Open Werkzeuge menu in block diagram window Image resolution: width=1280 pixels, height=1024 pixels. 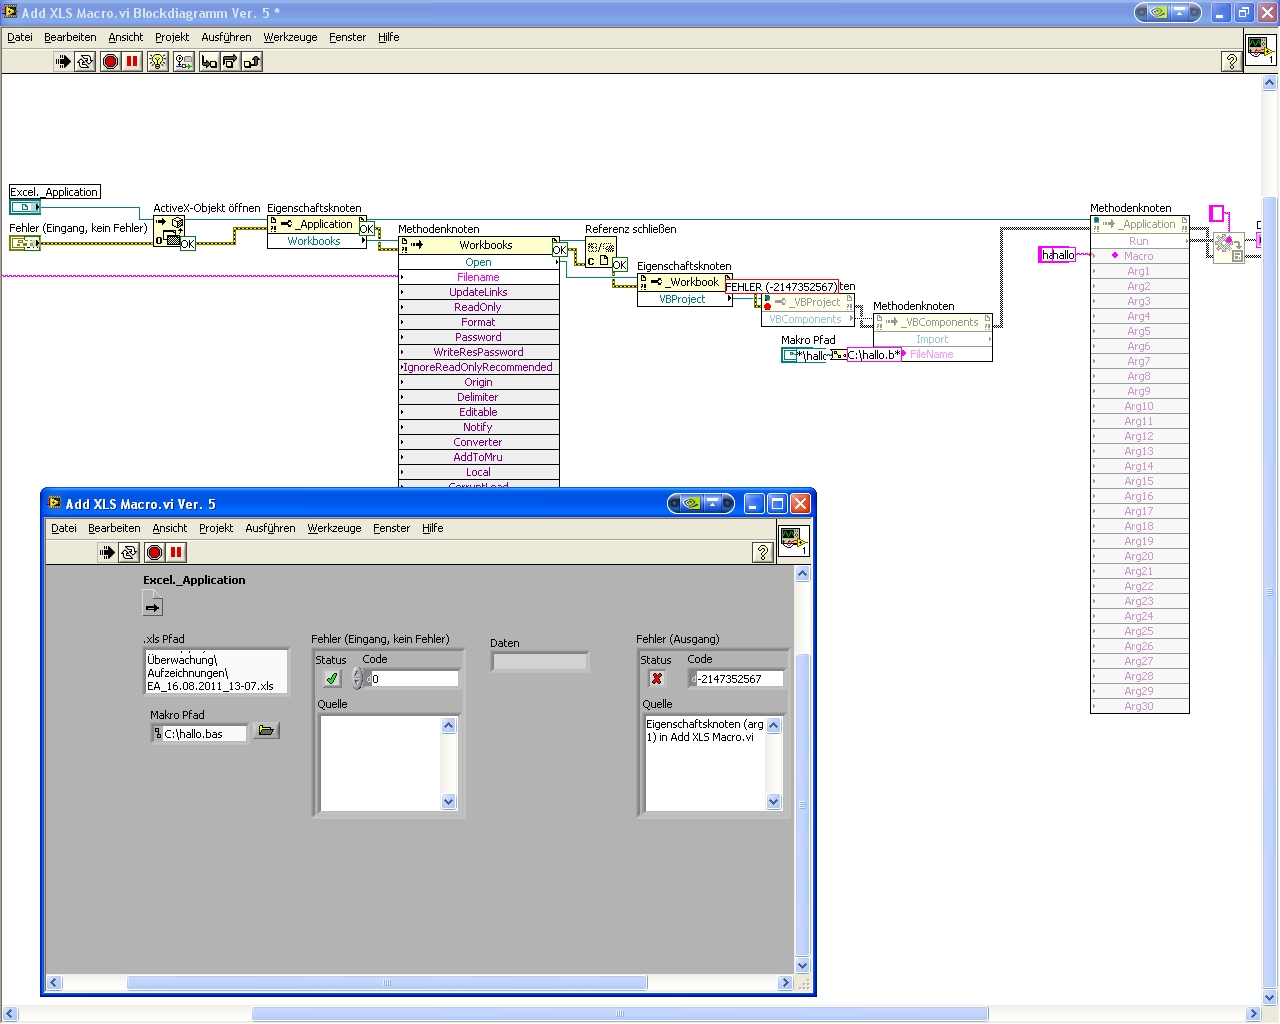tap(290, 37)
